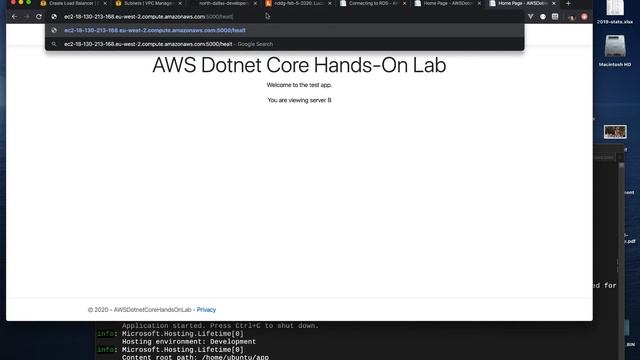This screenshot has width=640, height=360.
Task: Switch to the Connecting to RDS tab
Action: point(373,3)
